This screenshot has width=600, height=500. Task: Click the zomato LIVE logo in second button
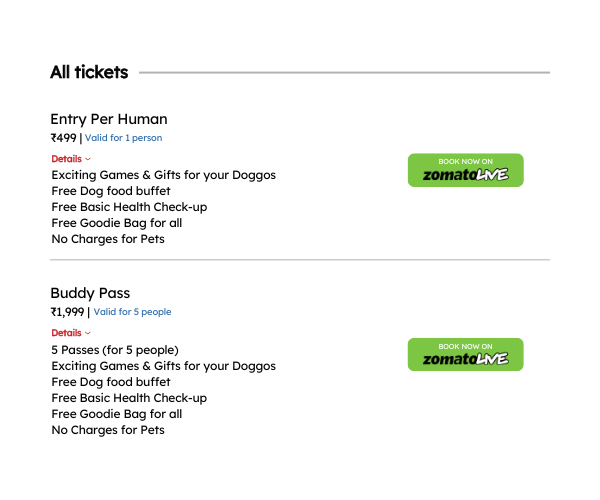[x=465, y=359]
